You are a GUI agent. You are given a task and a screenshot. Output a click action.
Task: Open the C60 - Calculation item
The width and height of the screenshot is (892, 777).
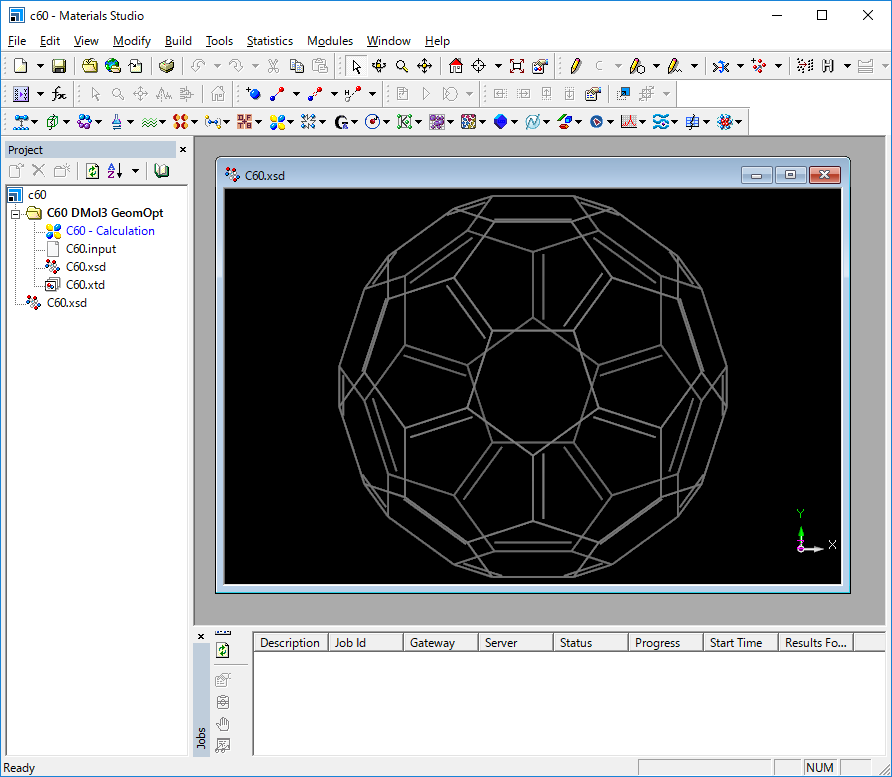[110, 231]
